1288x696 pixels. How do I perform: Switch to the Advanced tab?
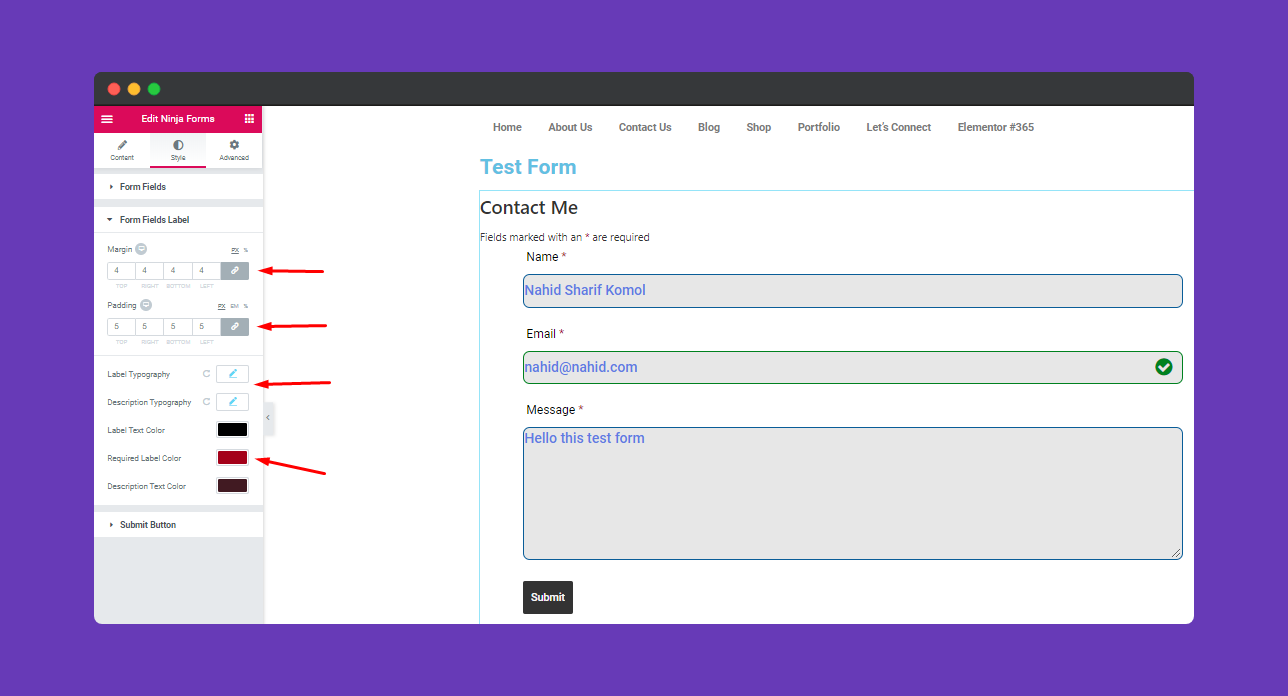pyautogui.click(x=234, y=149)
